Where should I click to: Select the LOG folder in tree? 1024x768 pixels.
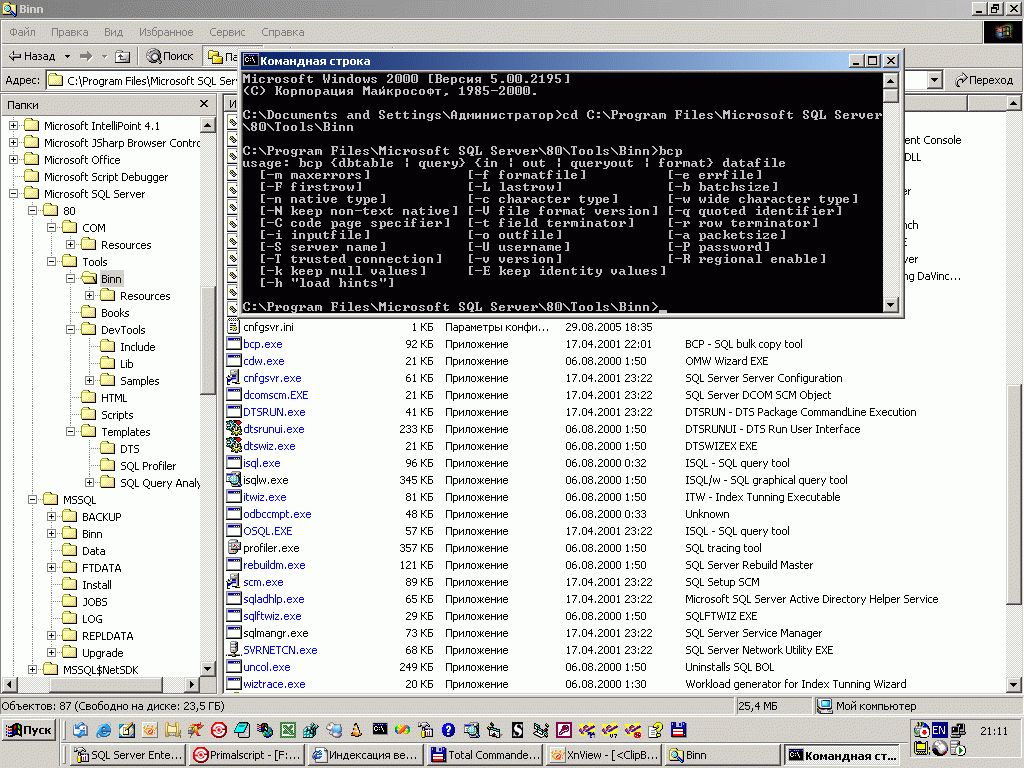pyautogui.click(x=92, y=618)
